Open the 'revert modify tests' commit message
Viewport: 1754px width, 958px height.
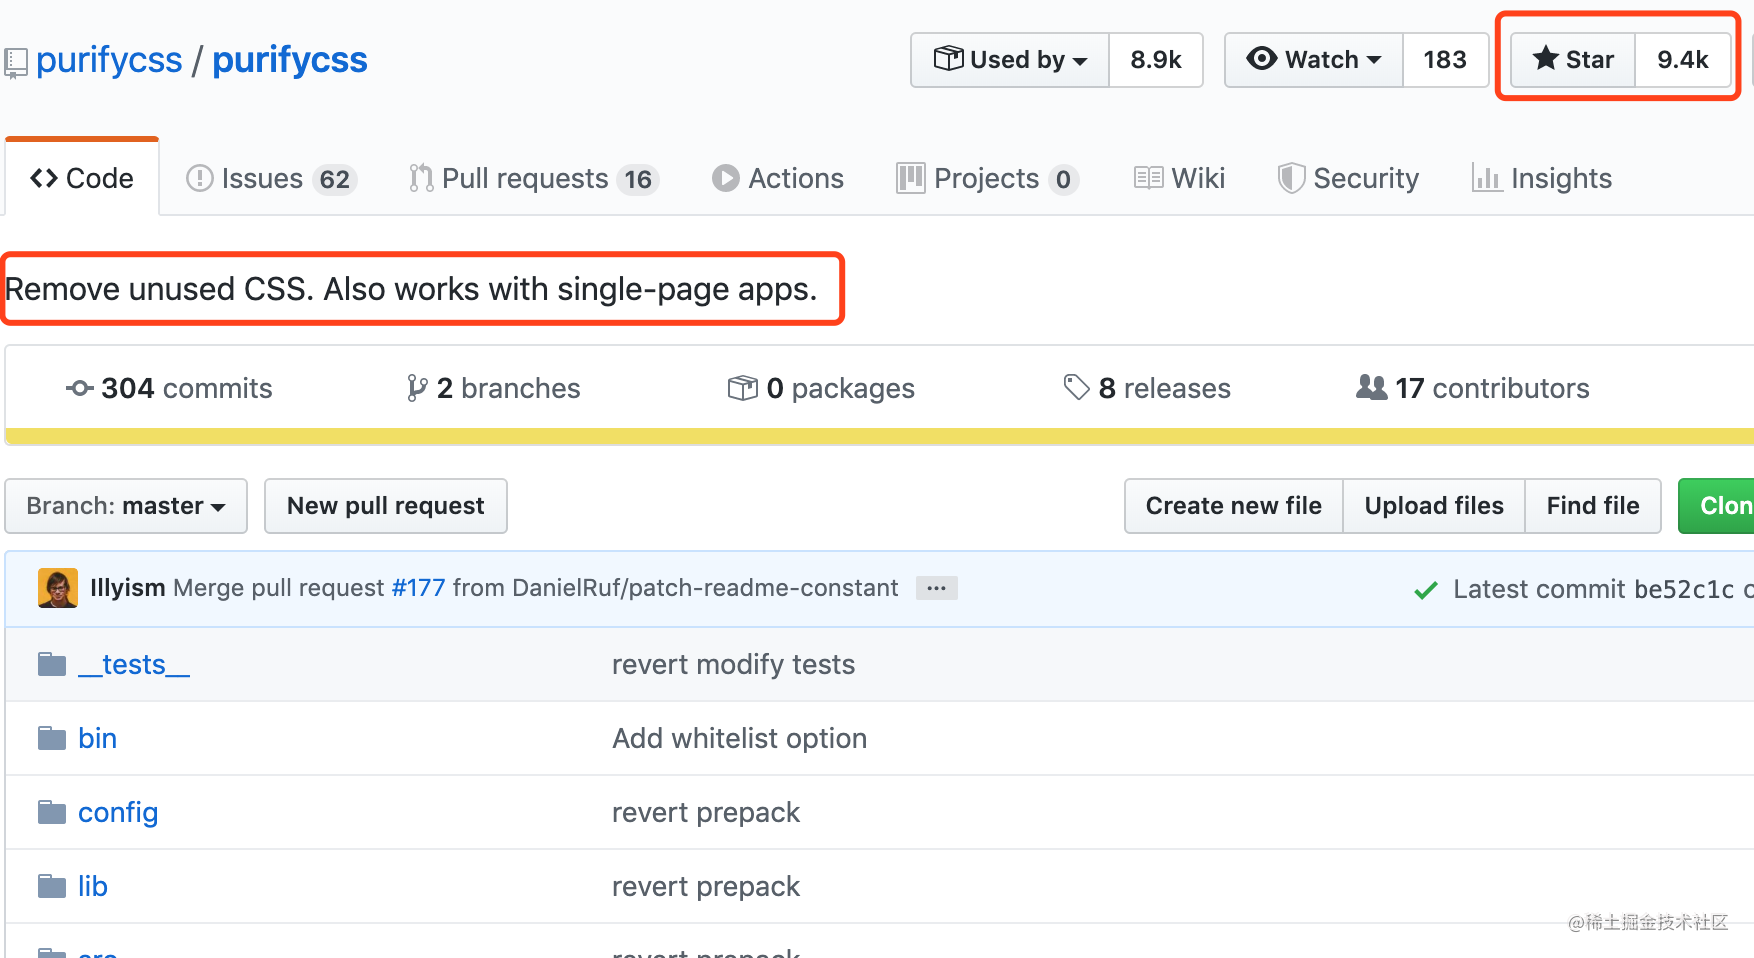(733, 665)
